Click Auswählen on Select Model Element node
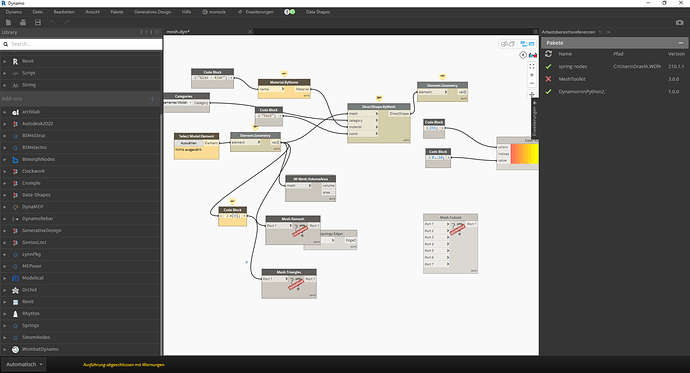690x373 pixels. pos(189,143)
